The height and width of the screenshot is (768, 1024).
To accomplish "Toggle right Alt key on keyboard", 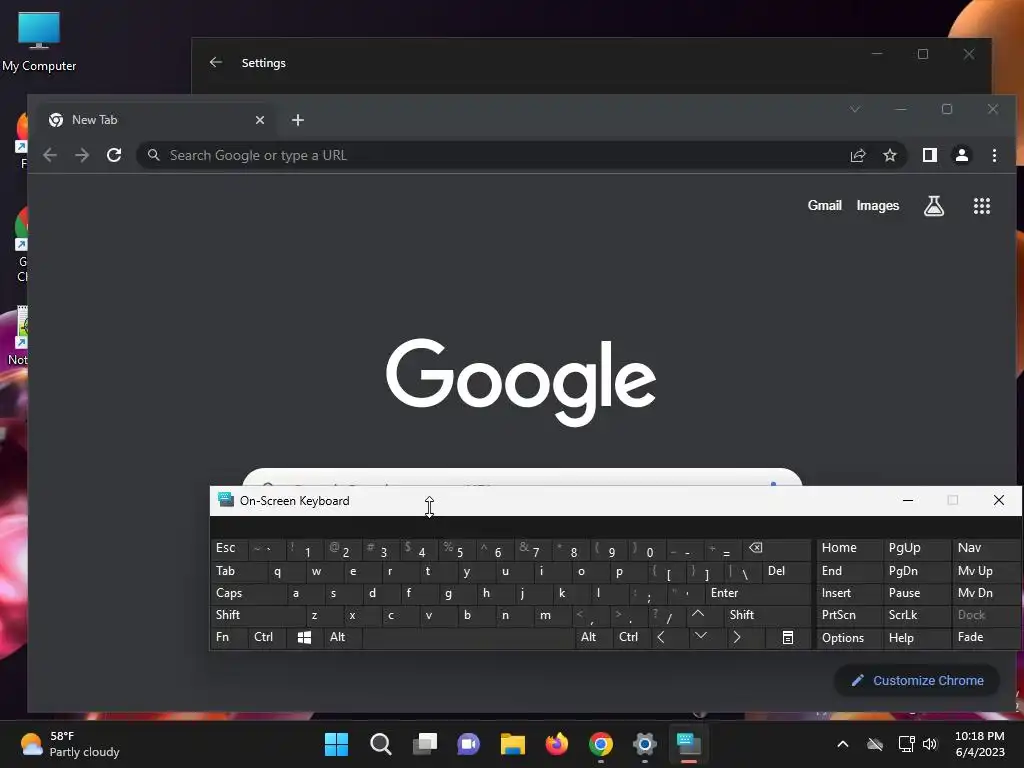I will click(593, 637).
